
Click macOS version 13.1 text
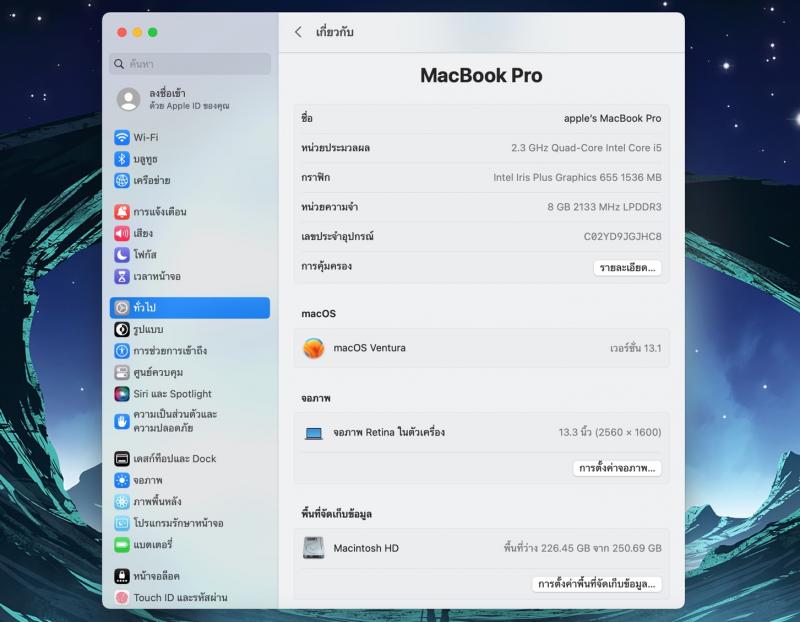[636, 348]
